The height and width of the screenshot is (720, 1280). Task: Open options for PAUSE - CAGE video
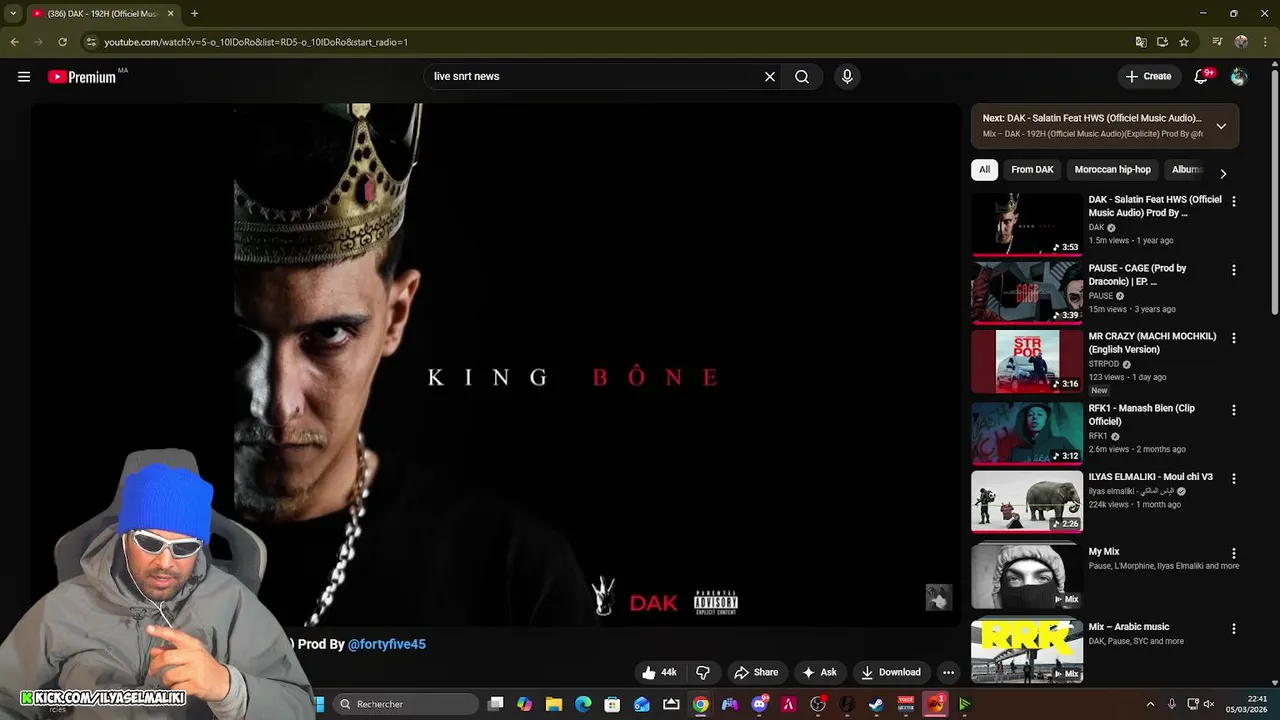click(x=1233, y=270)
